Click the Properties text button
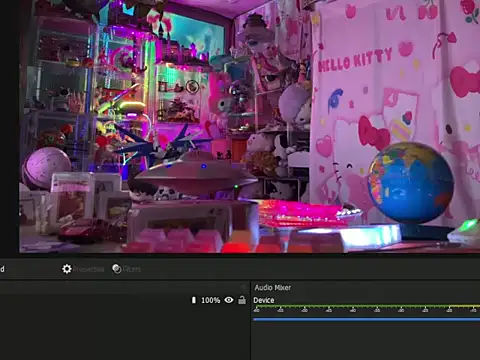Screen dimensions: 480x360 pyautogui.click(x=89, y=269)
